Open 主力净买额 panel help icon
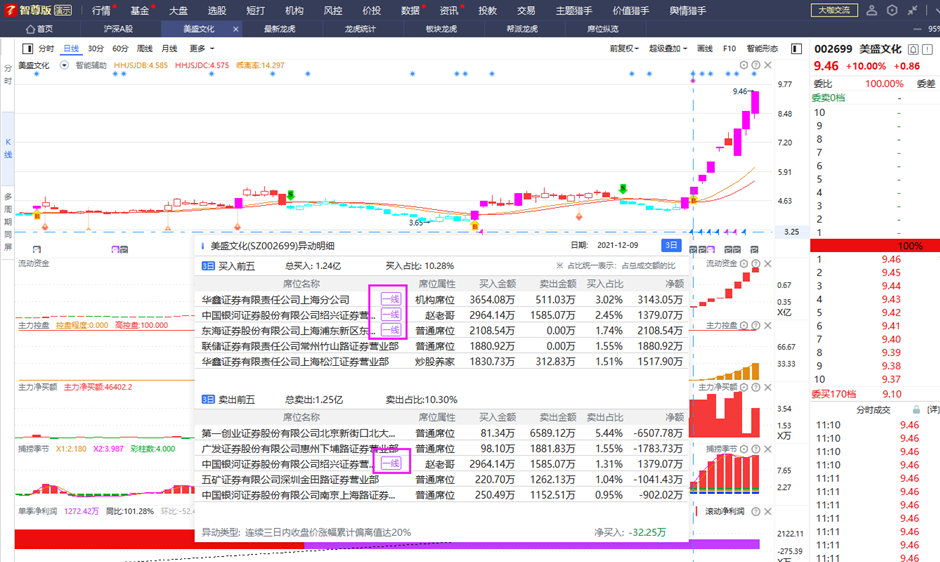The width and height of the screenshot is (940, 562). click(x=756, y=387)
